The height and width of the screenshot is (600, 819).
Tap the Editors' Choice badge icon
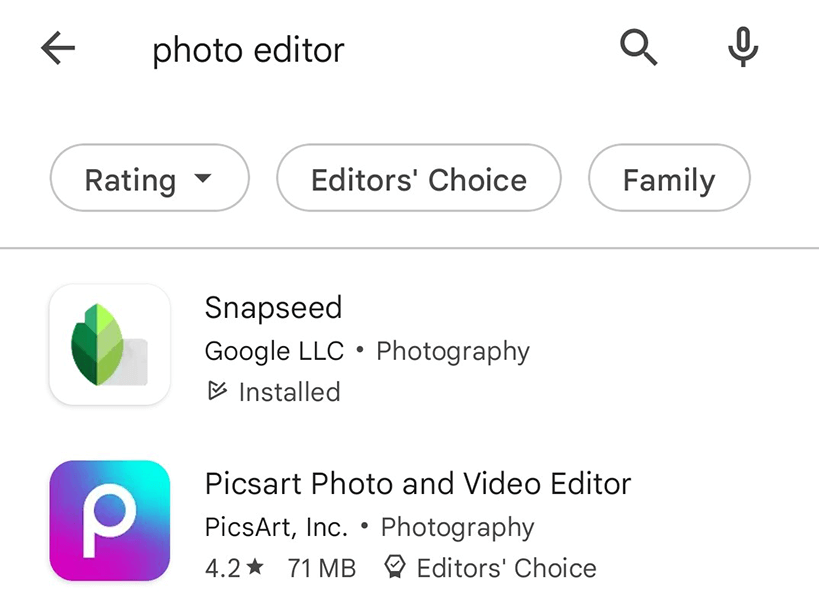coord(395,568)
